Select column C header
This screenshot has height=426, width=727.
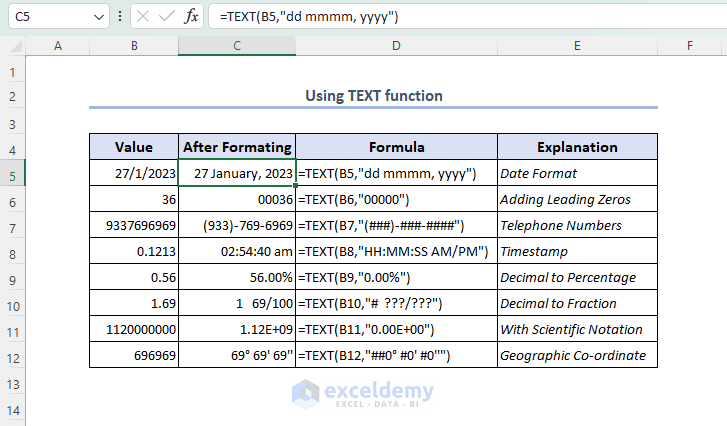[x=237, y=46]
